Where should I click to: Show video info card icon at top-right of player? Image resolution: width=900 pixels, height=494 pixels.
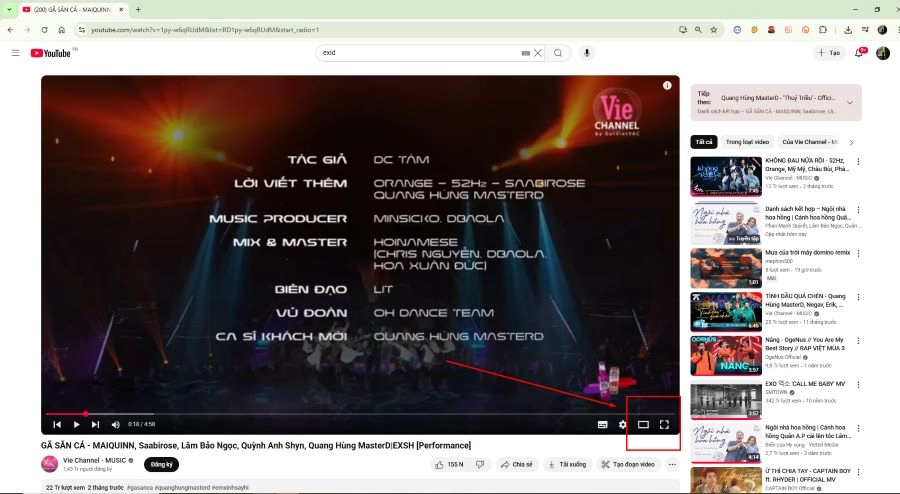[x=667, y=85]
